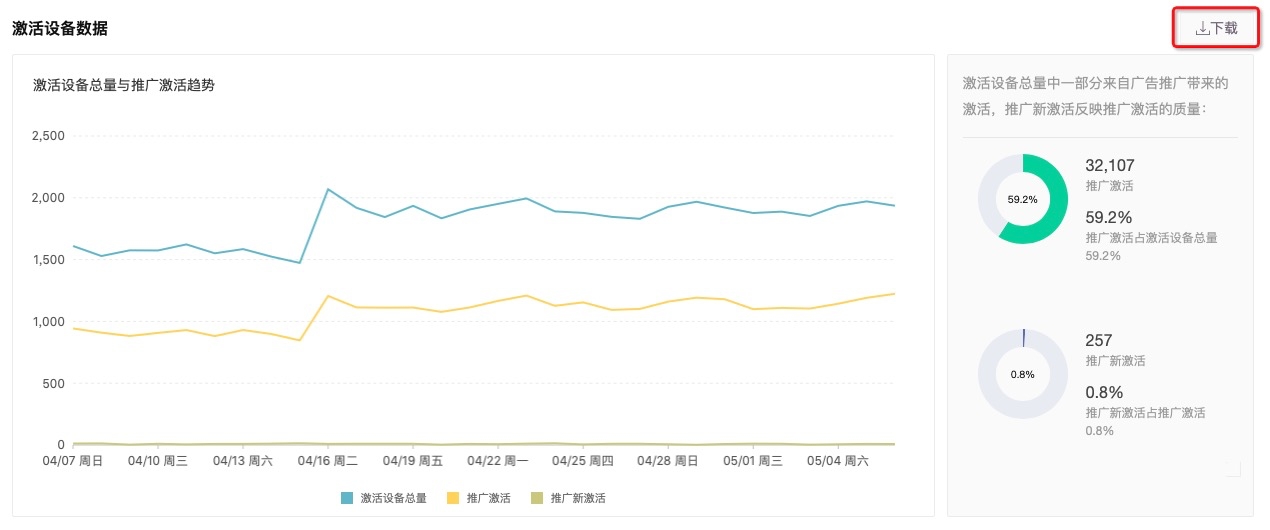Viewport: 1270px width, 530px height.
Task: Click the 32,107 推广激活 value
Action: coord(1110,166)
